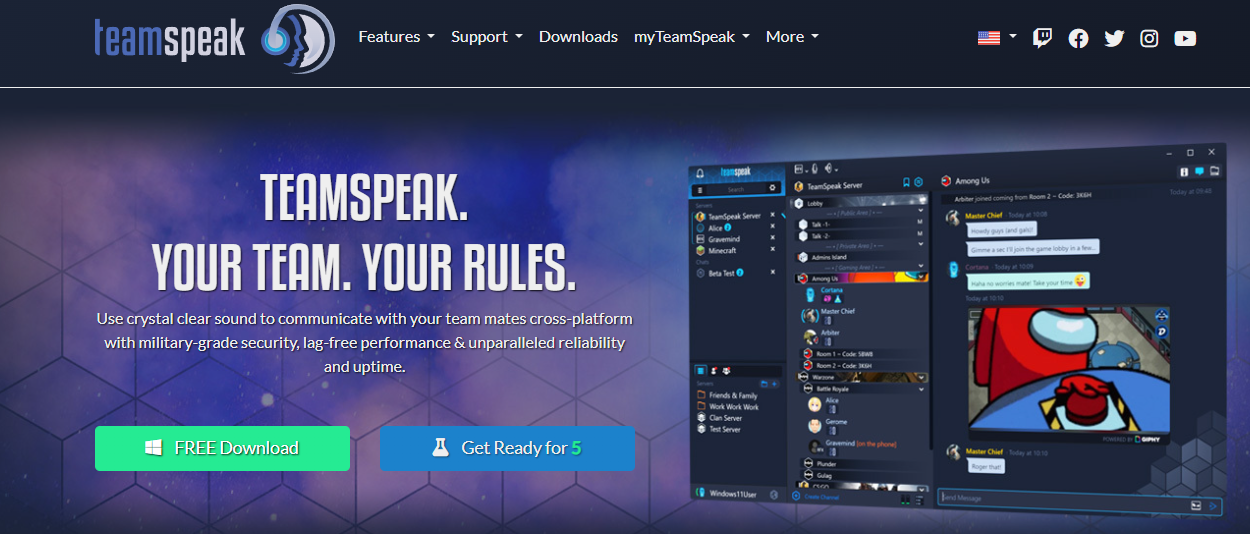Click user Arbiter in the channel tree

click(831, 333)
